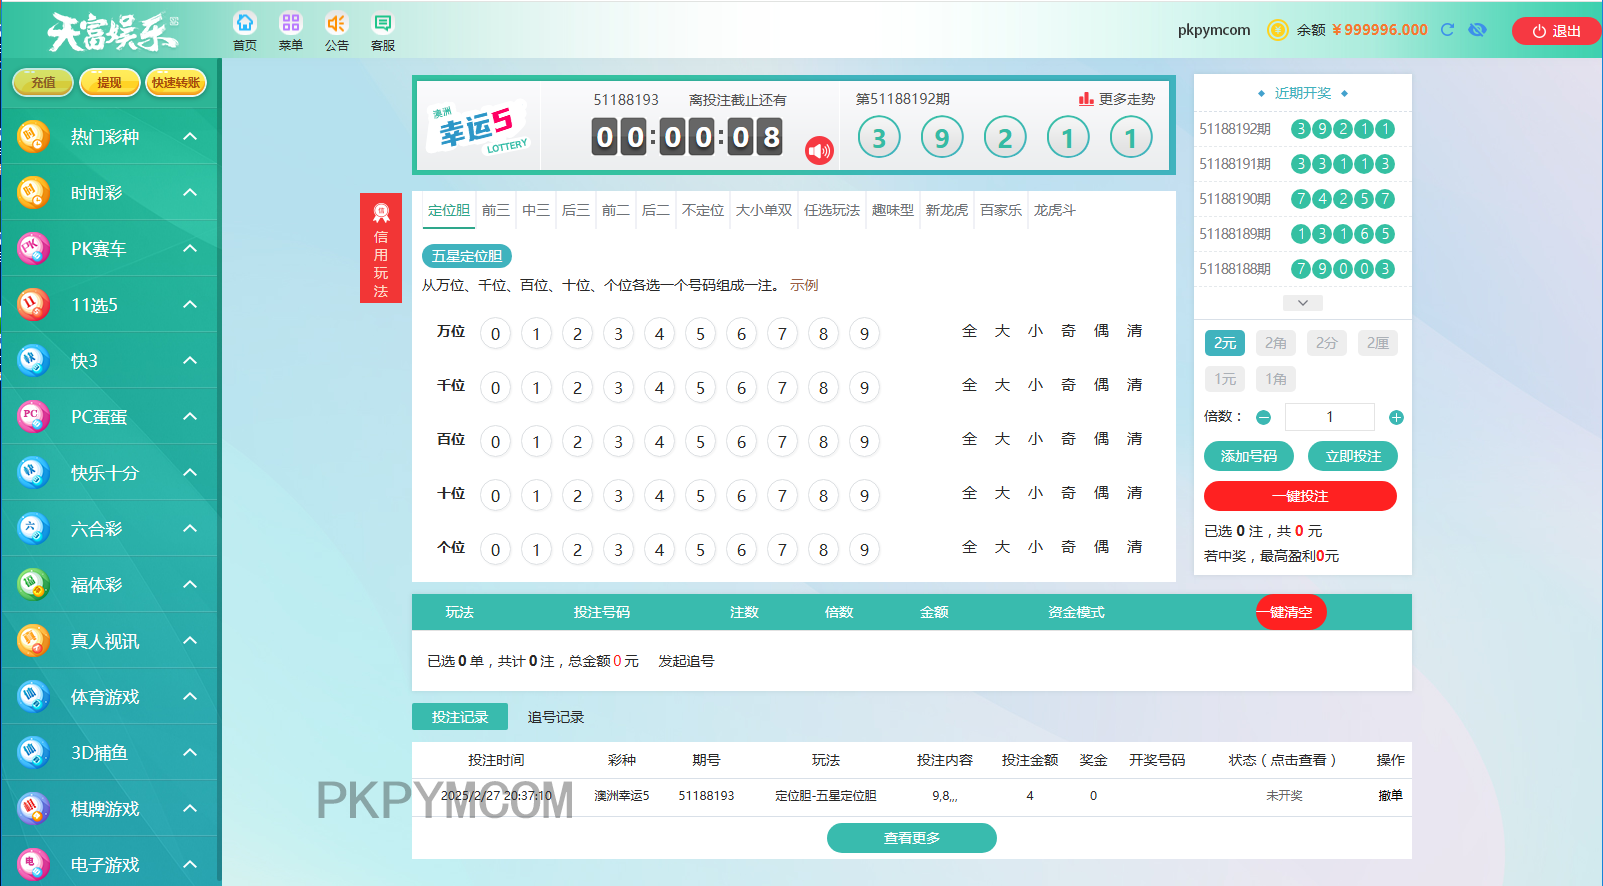This screenshot has height=886, width=1603.
Task: Click the 快3 sidebar icon
Action: click(33, 360)
